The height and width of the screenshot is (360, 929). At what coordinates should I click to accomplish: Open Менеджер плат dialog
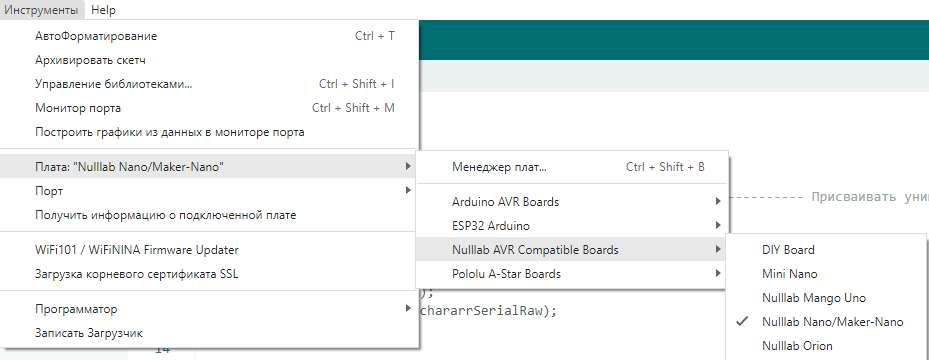[572, 167]
